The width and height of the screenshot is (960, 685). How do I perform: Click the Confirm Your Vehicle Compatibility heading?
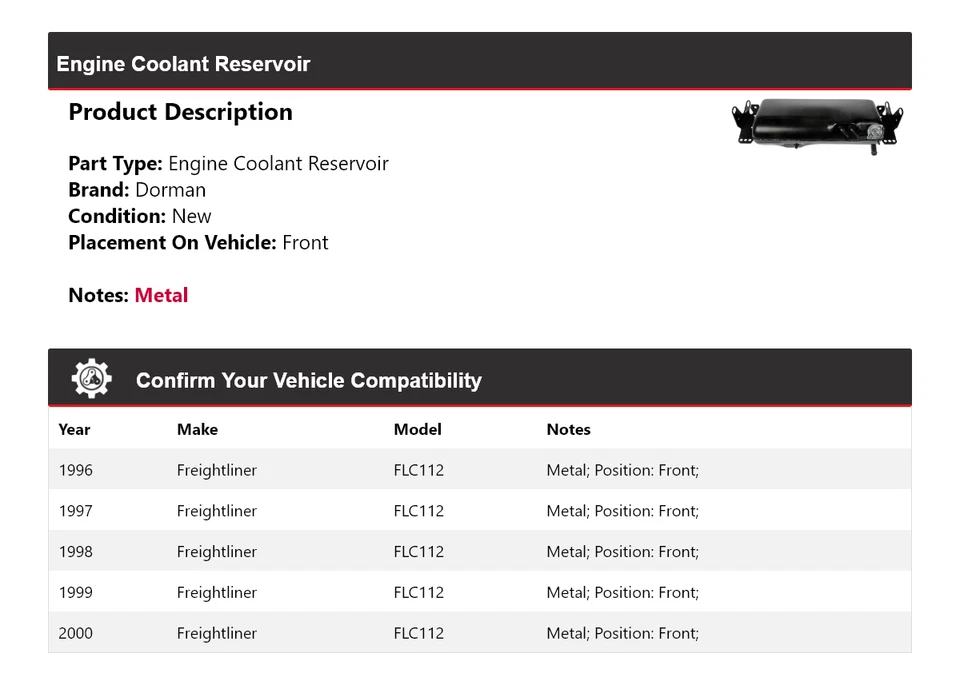(x=308, y=381)
